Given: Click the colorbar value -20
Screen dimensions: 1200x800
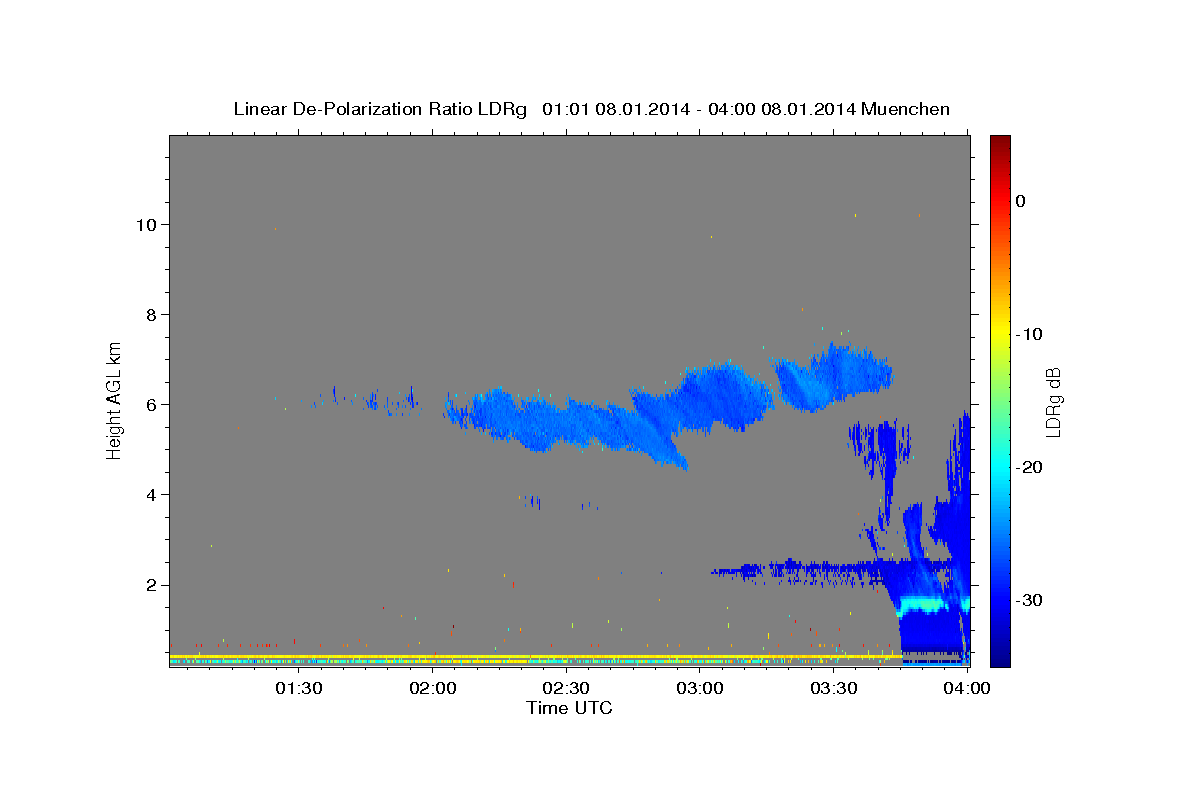Looking at the screenshot, I should (1030, 467).
